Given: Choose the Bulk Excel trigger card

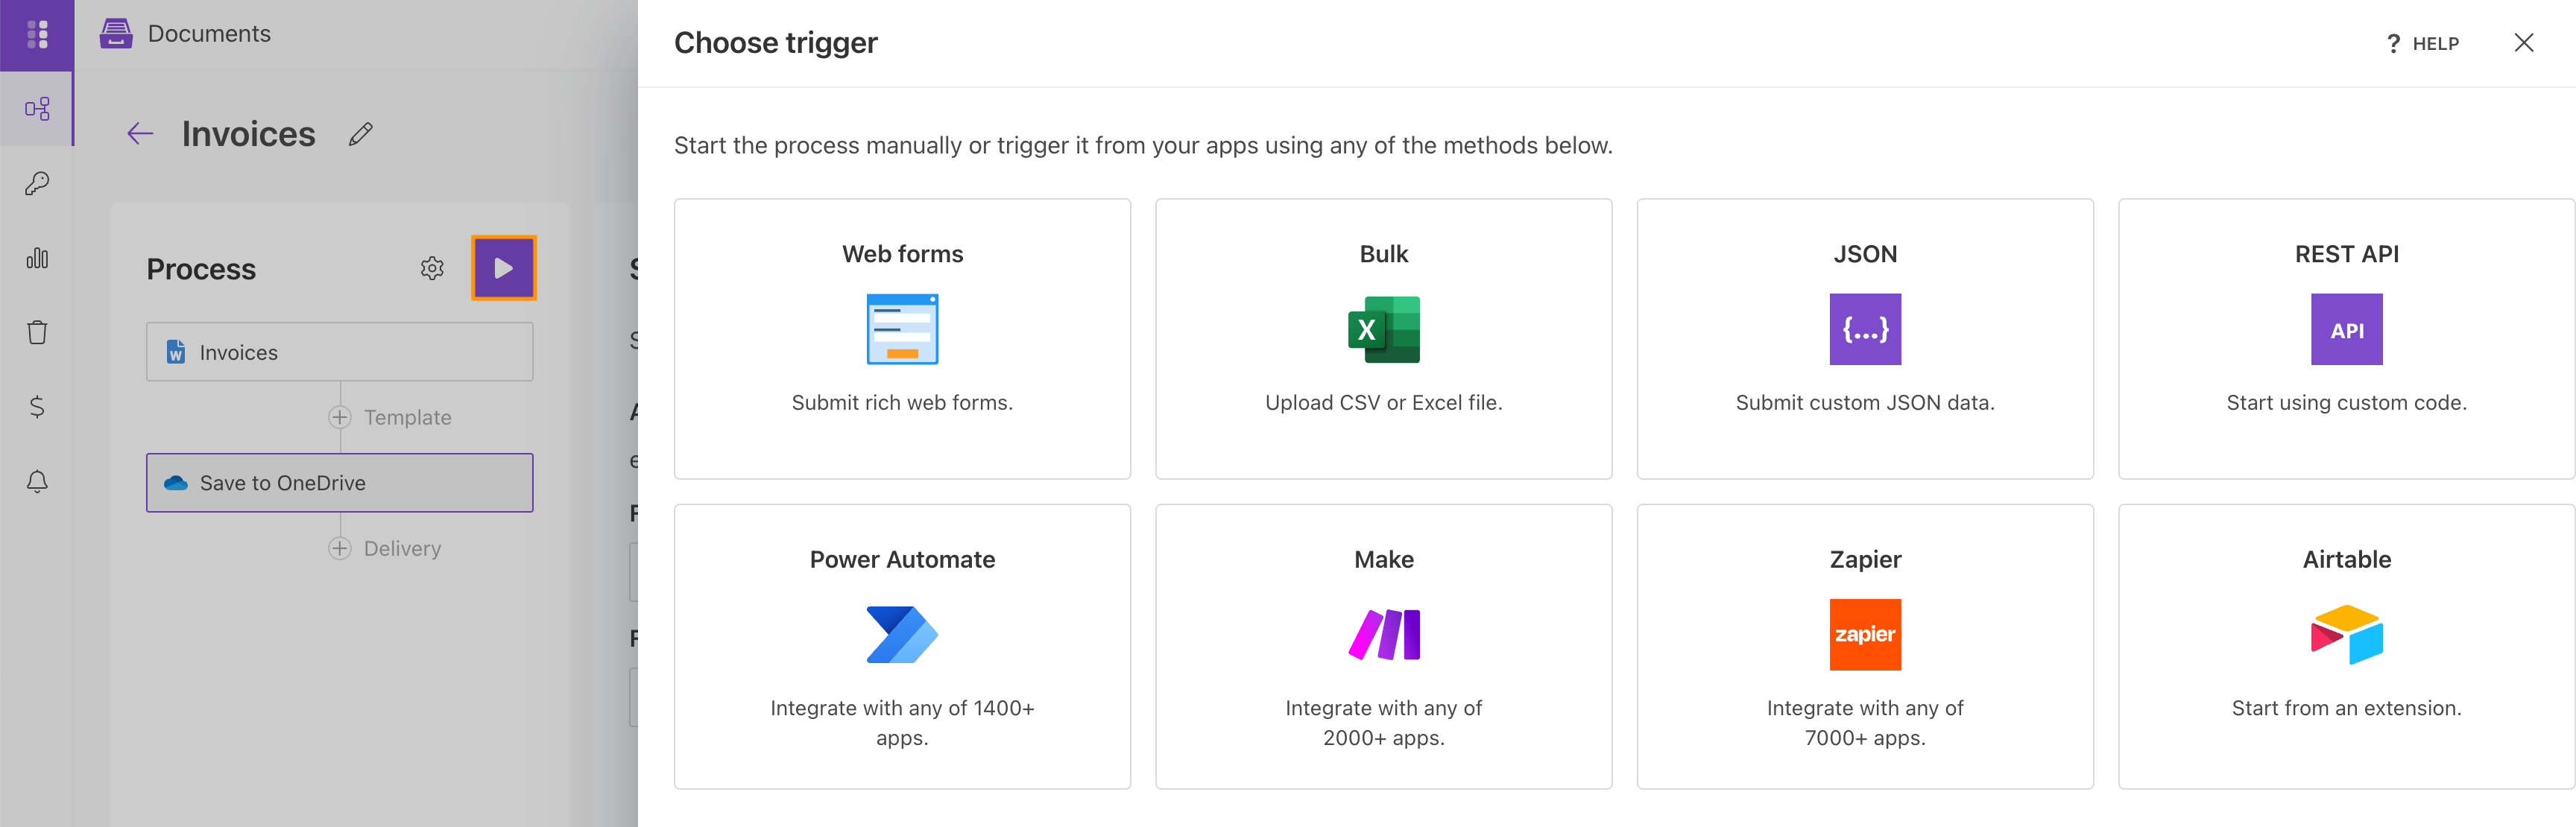Looking at the screenshot, I should click(x=1384, y=339).
